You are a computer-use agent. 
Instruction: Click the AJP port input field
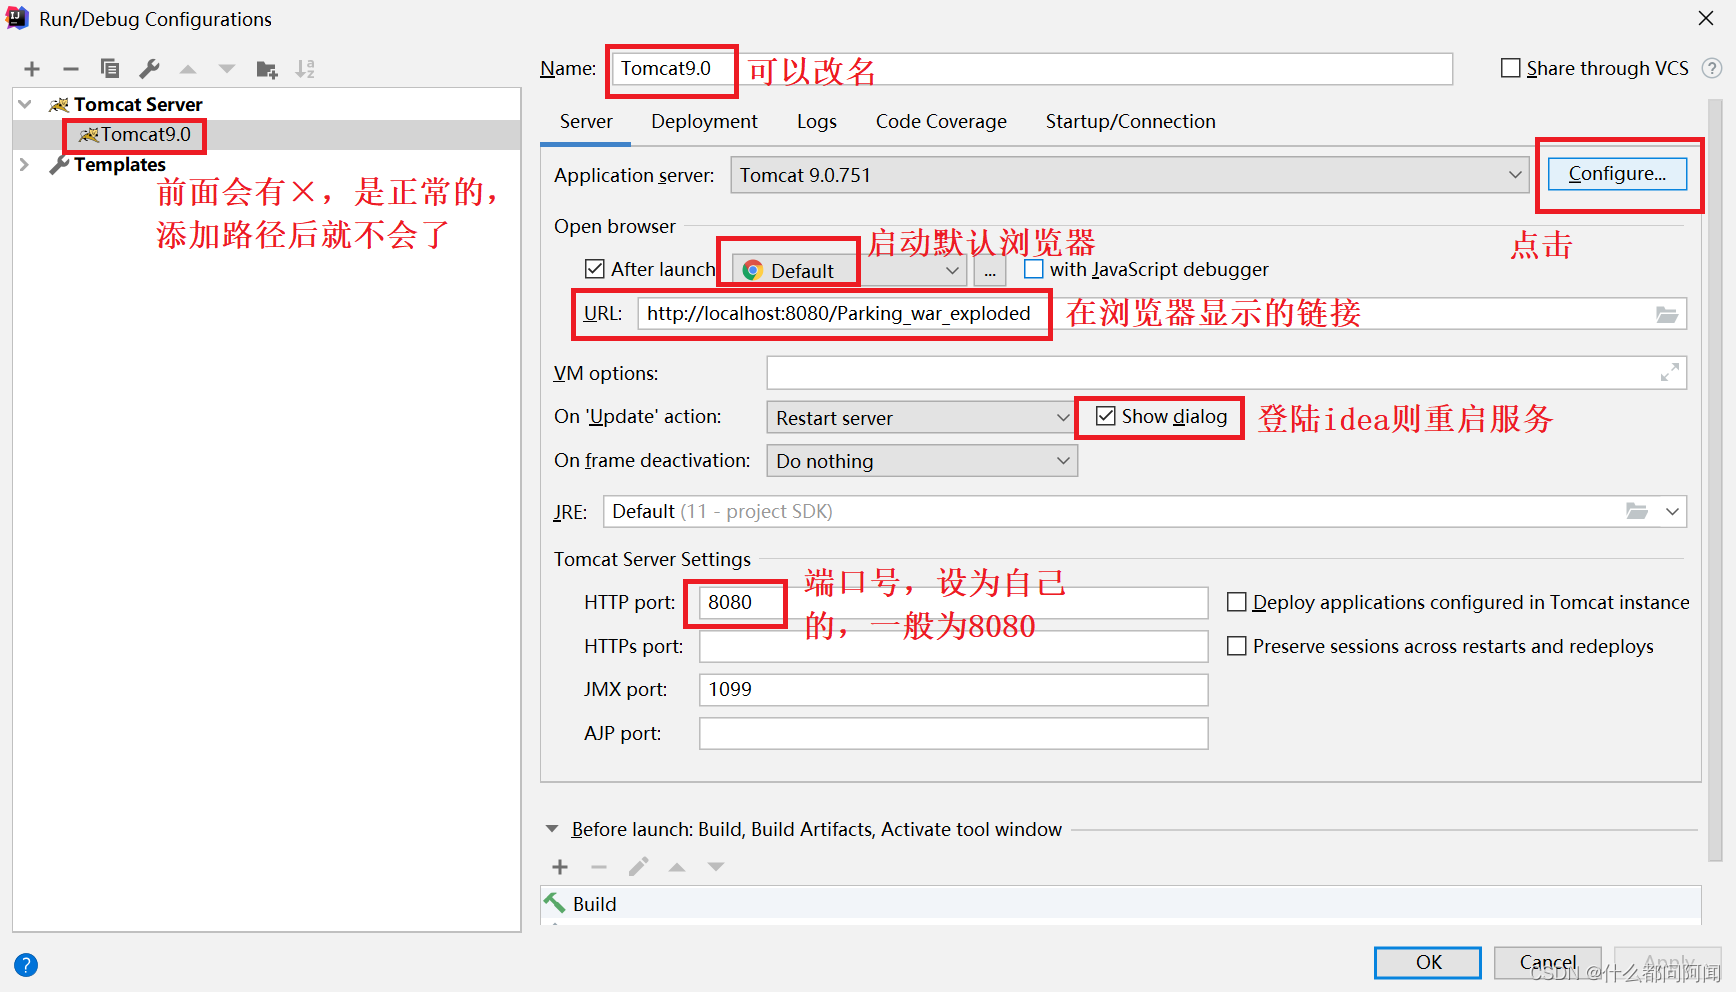(953, 733)
